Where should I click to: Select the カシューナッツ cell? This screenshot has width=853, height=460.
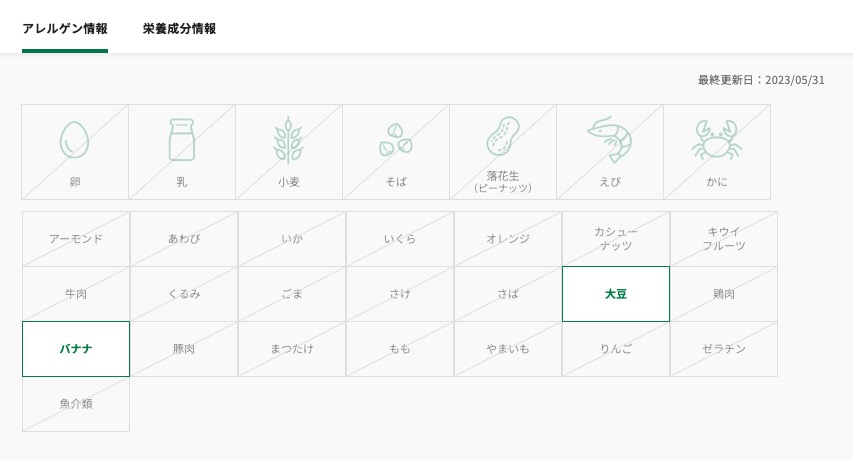(616, 239)
